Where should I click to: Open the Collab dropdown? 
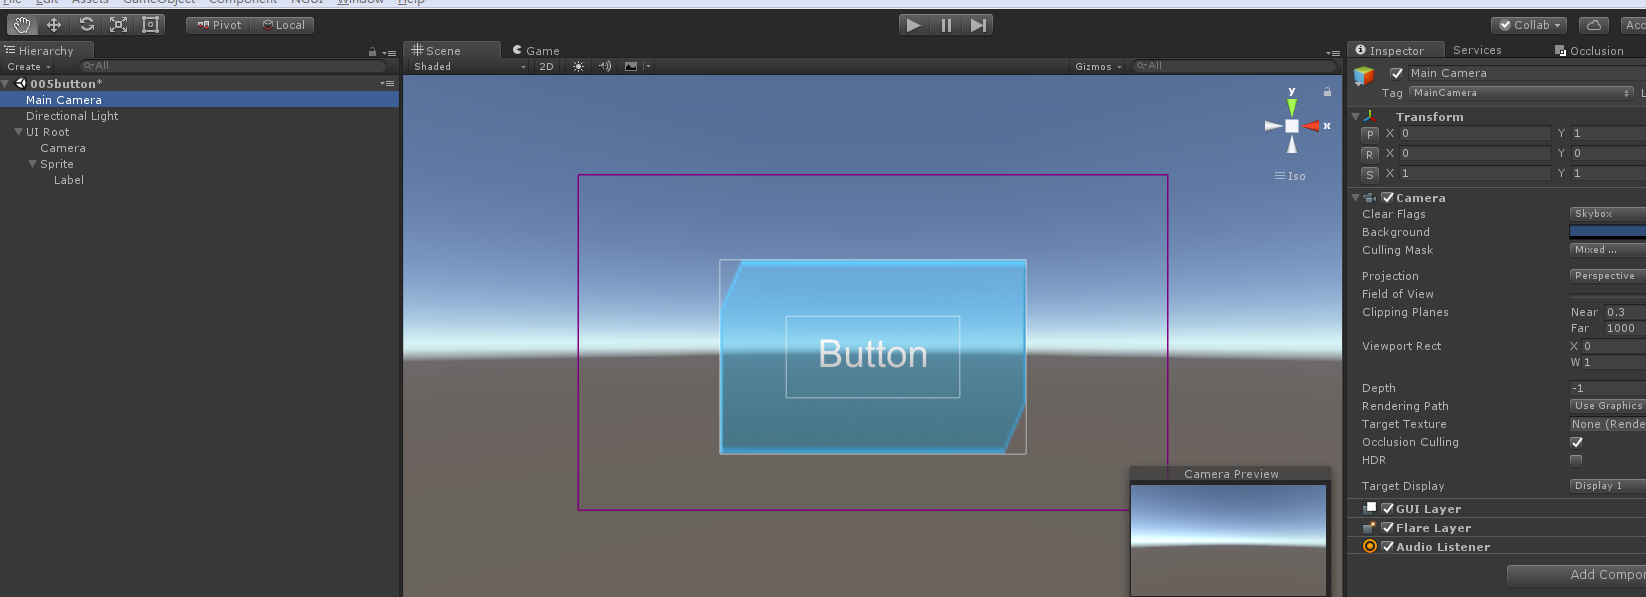(1529, 25)
